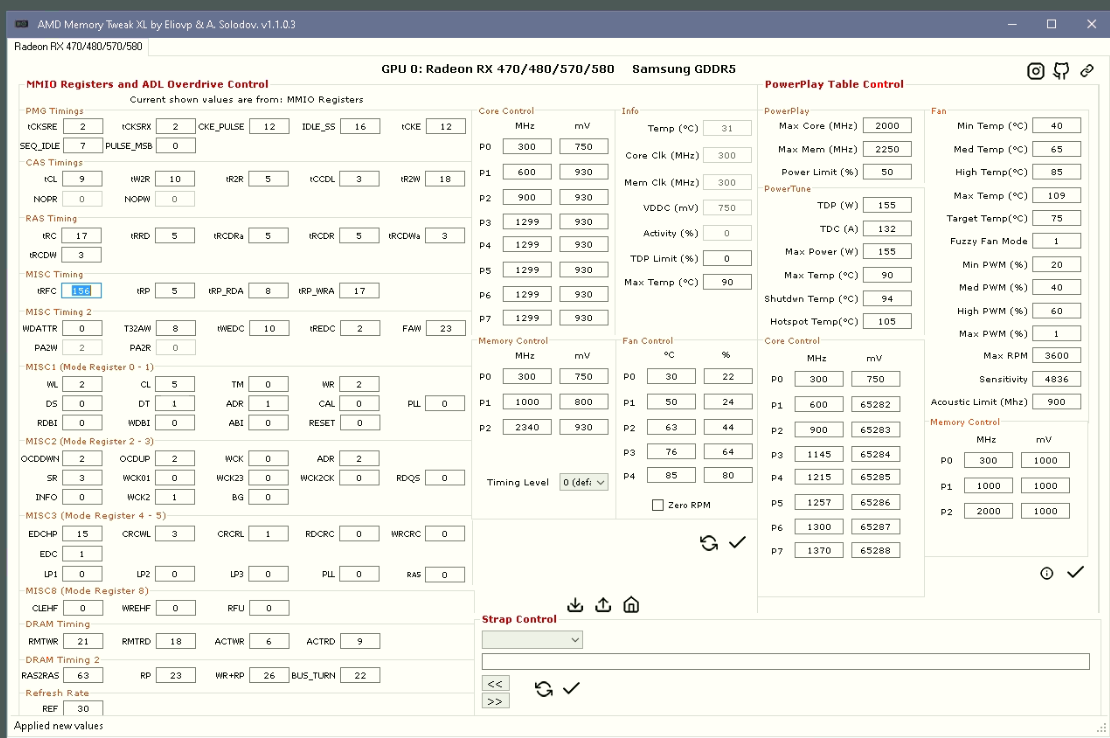This screenshot has height=738, width=1110.
Task: Click Info Max Temp field showing 90
Action: pyautogui.click(x=727, y=282)
